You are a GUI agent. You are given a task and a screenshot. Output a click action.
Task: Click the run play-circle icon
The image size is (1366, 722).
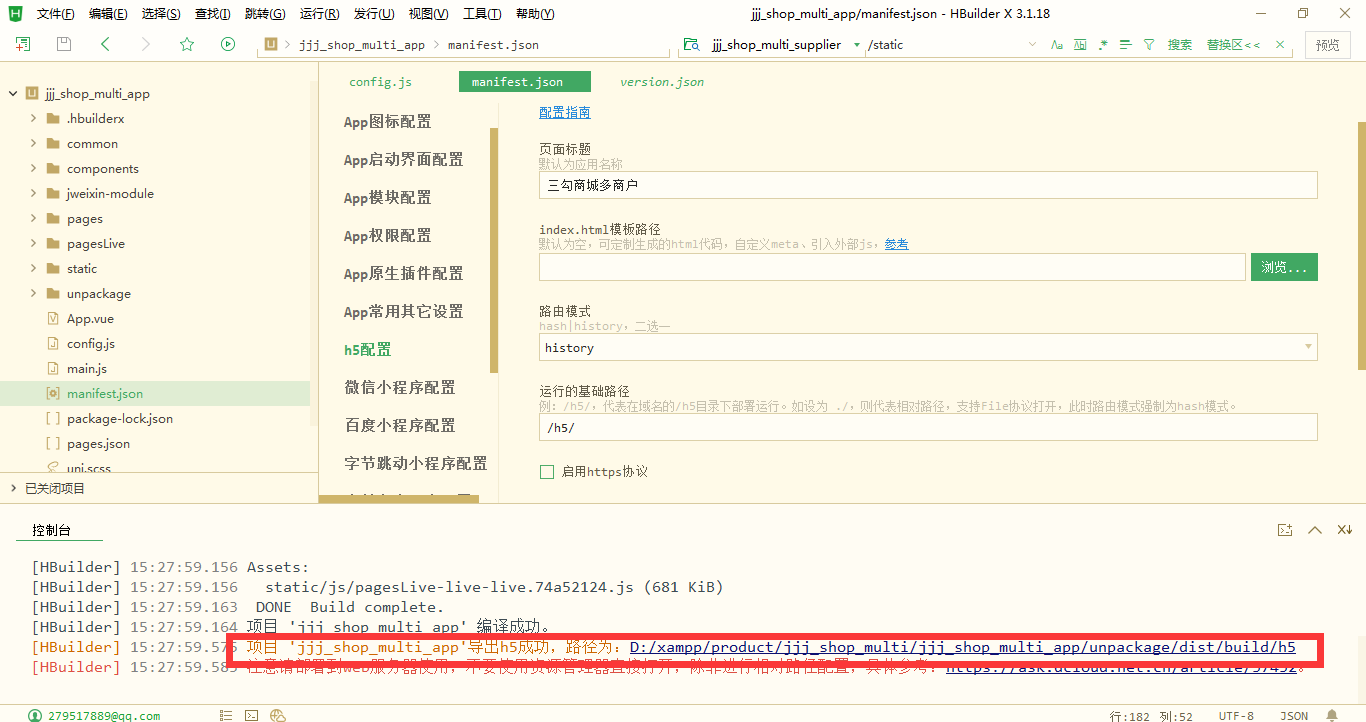(x=228, y=44)
